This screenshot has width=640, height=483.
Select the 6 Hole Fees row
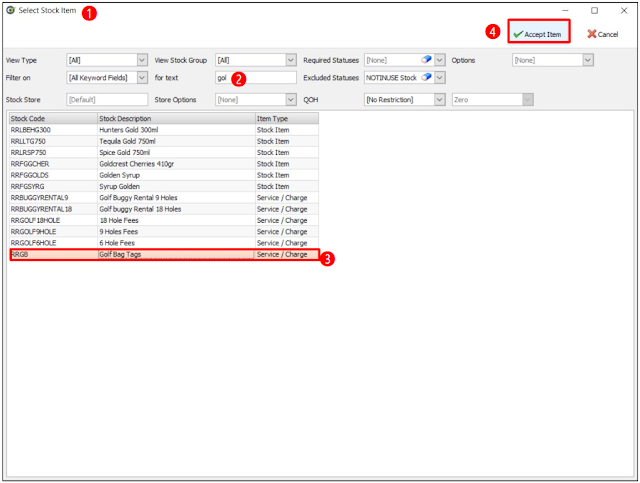point(164,243)
